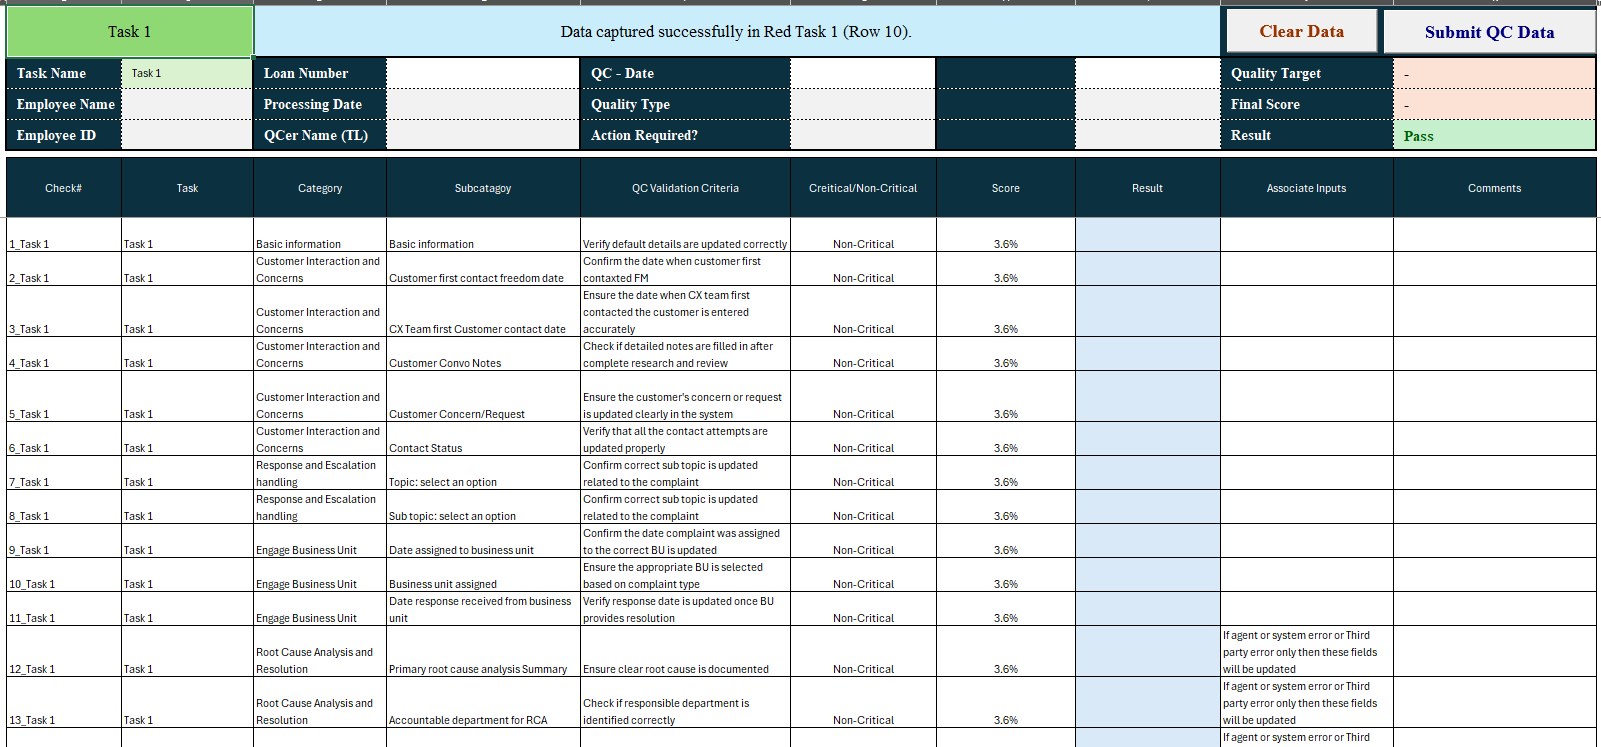Select the 'Contact Status' cell

tap(483, 439)
